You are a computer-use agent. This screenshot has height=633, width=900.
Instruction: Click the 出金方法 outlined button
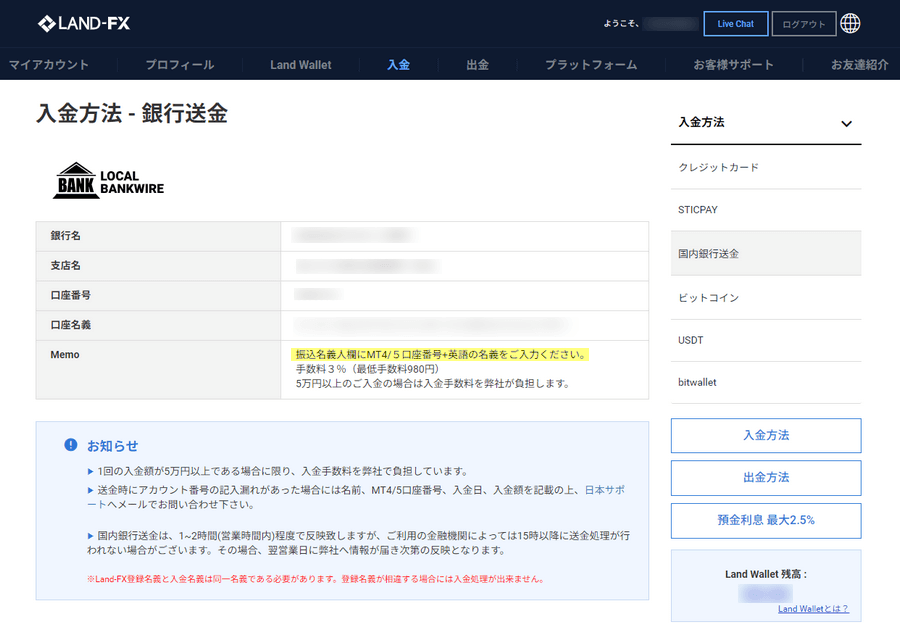click(766, 478)
